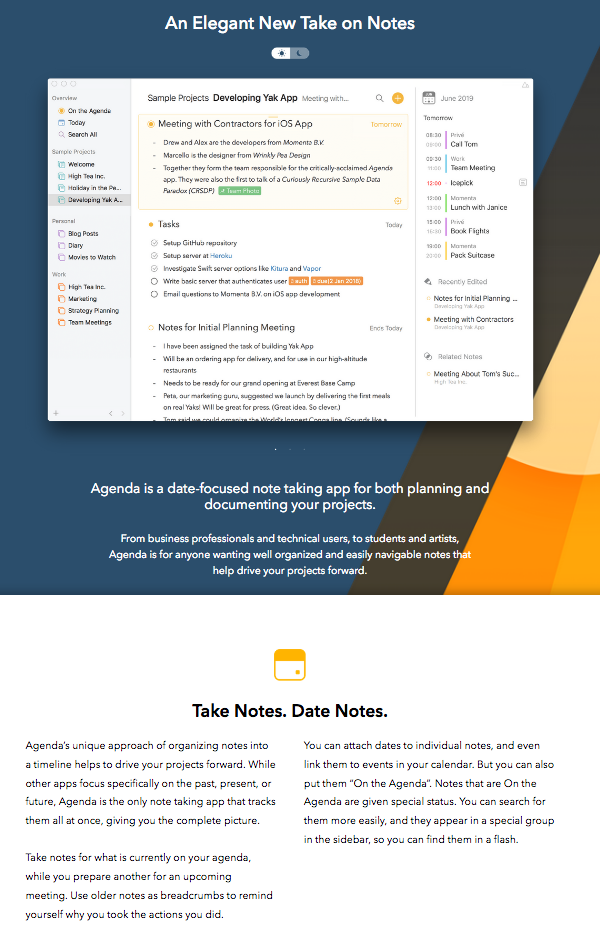Viewport: 600px width, 948px height.
Task: Click Sample Projects in the breadcrumb
Action: [178, 98]
